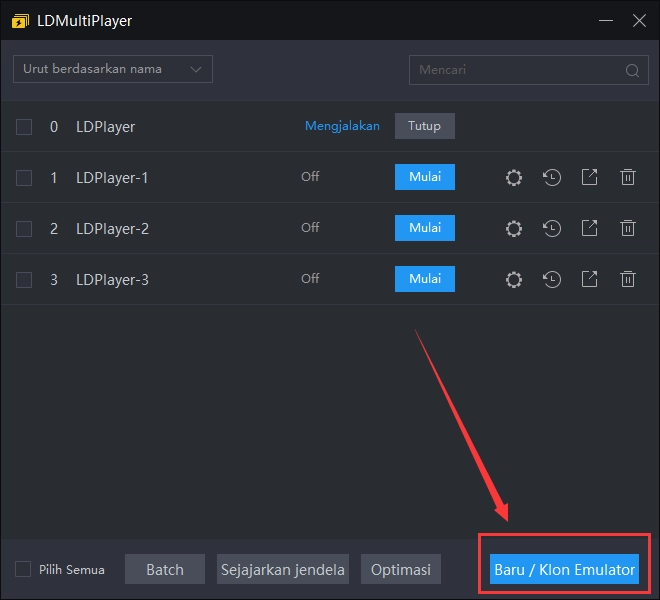This screenshot has width=660, height=600.
Task: Select the LDPlayer-3 name text
Action: 112,280
